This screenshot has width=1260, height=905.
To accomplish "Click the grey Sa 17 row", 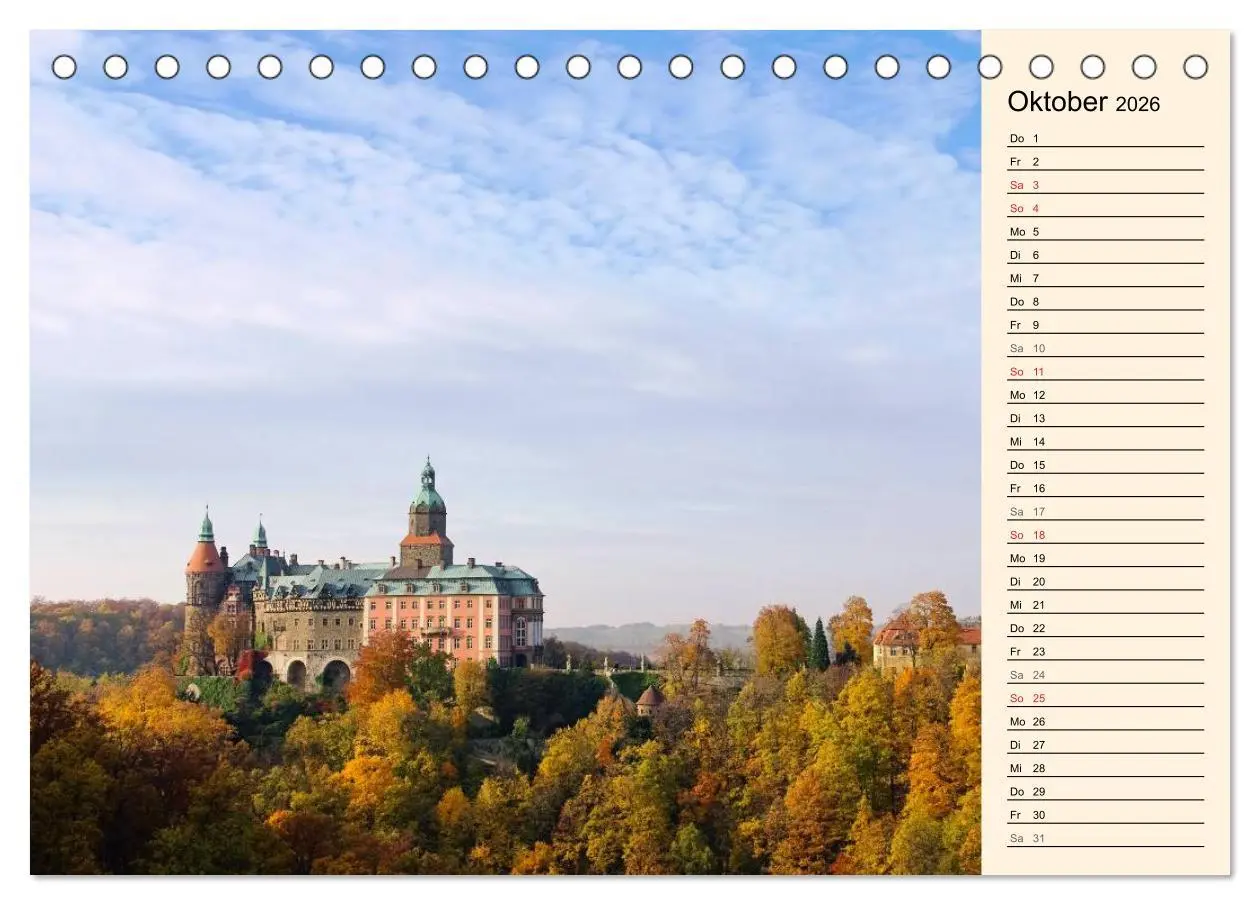I will (1105, 511).
